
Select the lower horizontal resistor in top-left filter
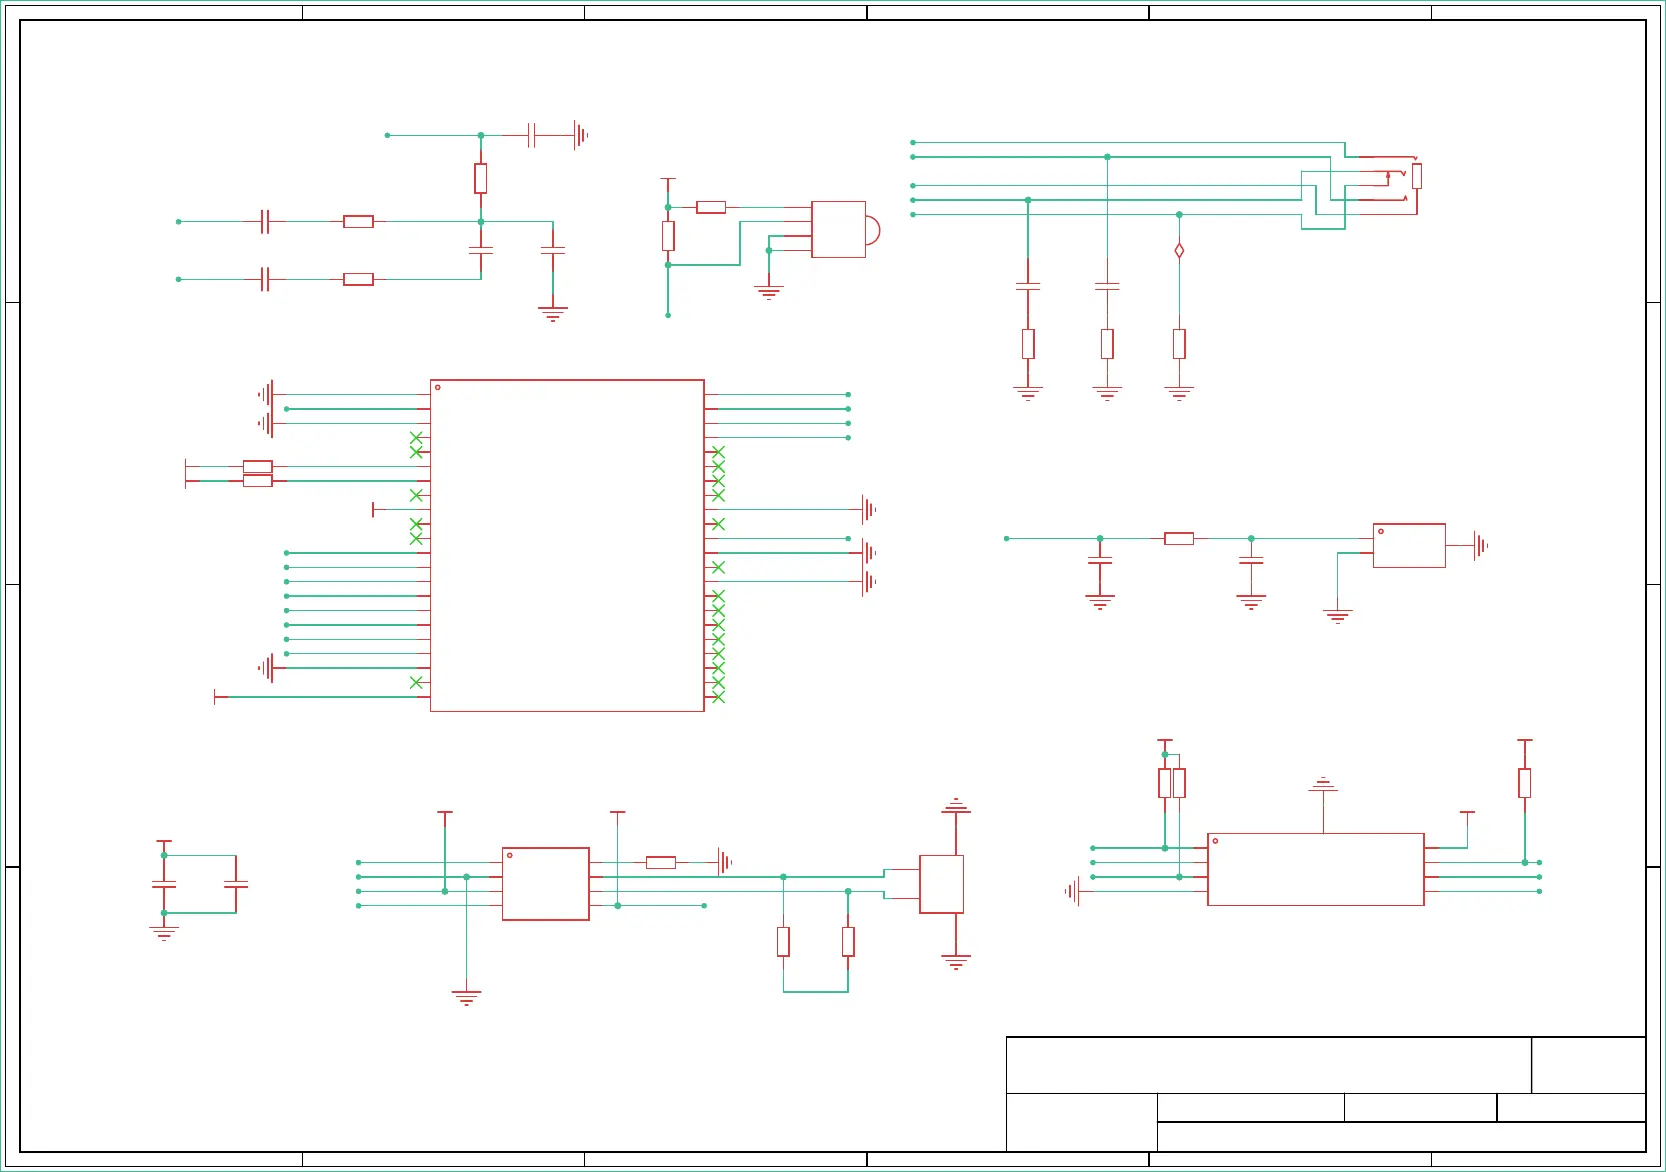pos(358,279)
